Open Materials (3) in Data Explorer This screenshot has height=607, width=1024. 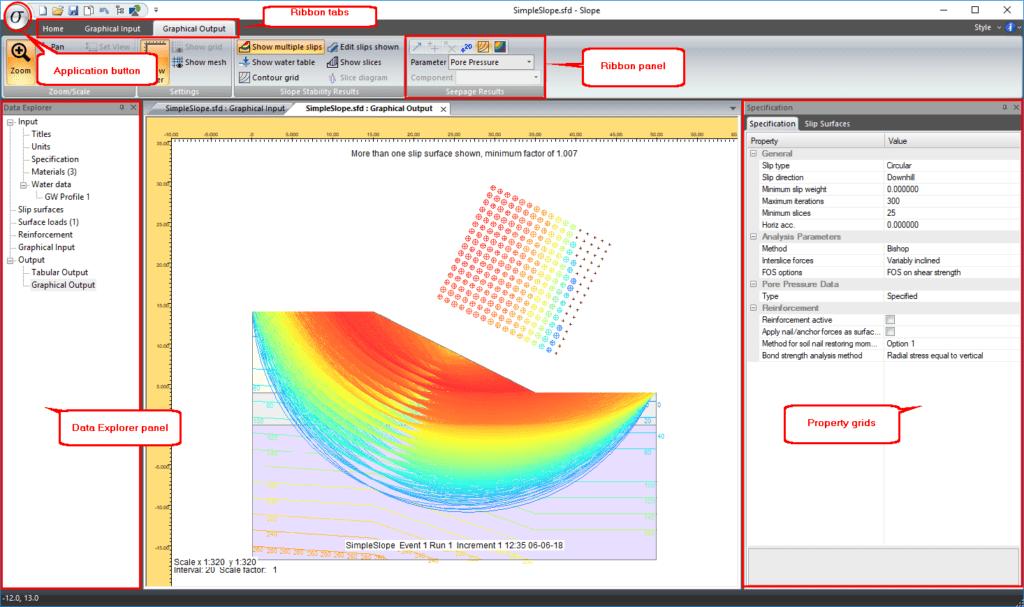[x=54, y=172]
